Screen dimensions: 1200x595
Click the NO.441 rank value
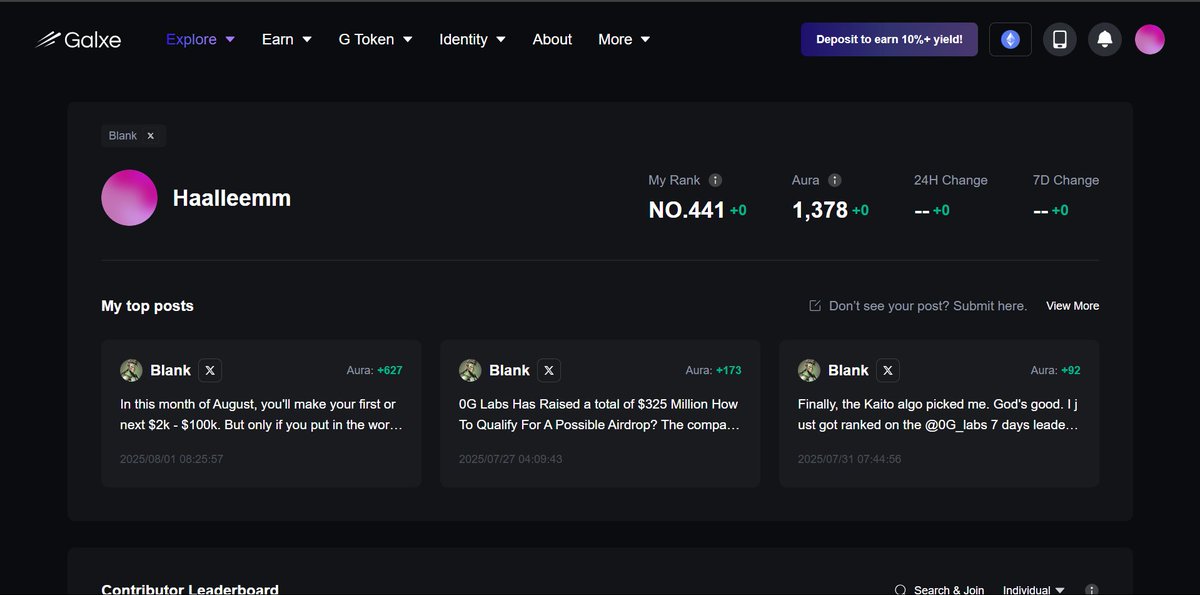686,210
